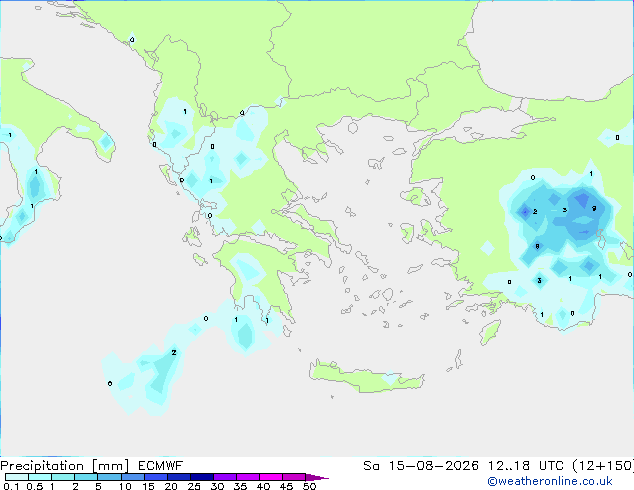
Task: Click the '10' legend tick label
Action: pos(125,486)
